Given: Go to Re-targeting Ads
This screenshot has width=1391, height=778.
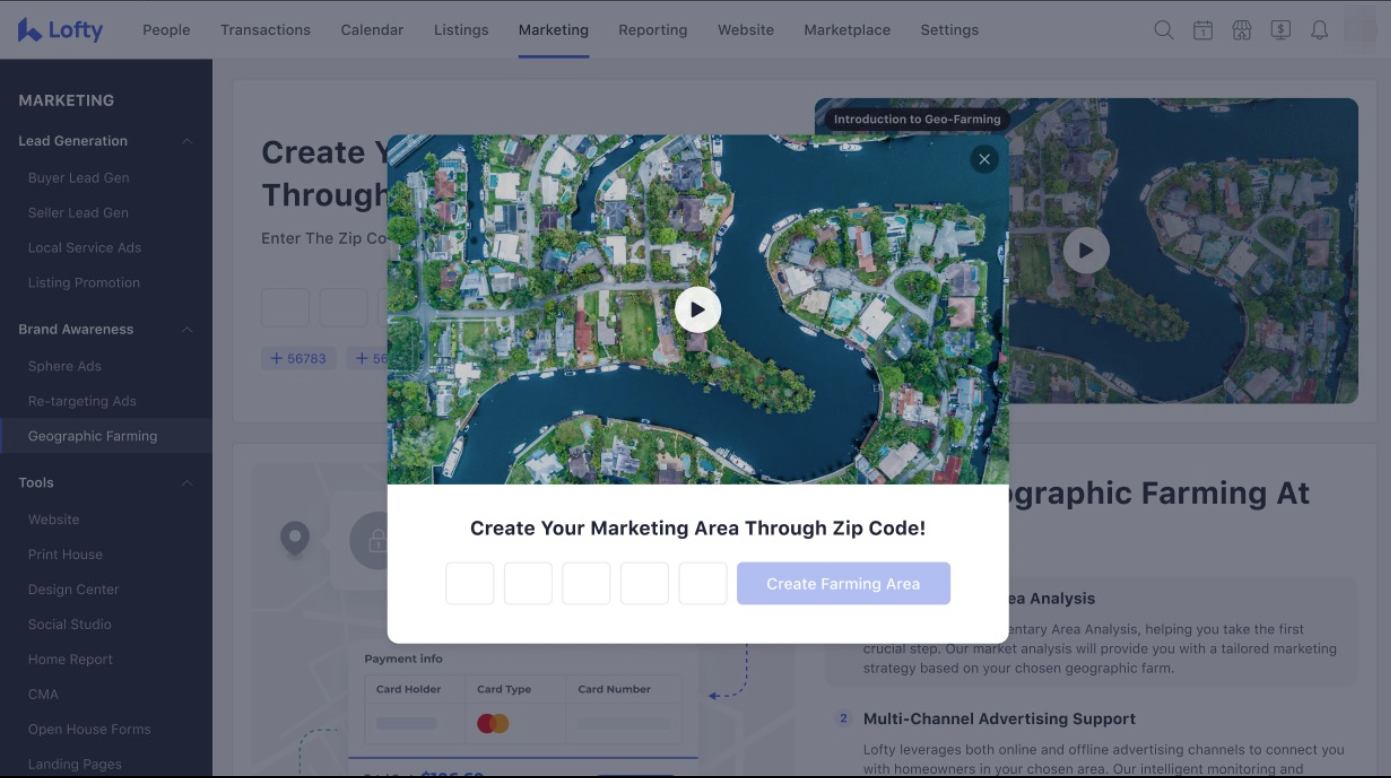Looking at the screenshot, I should (82, 401).
